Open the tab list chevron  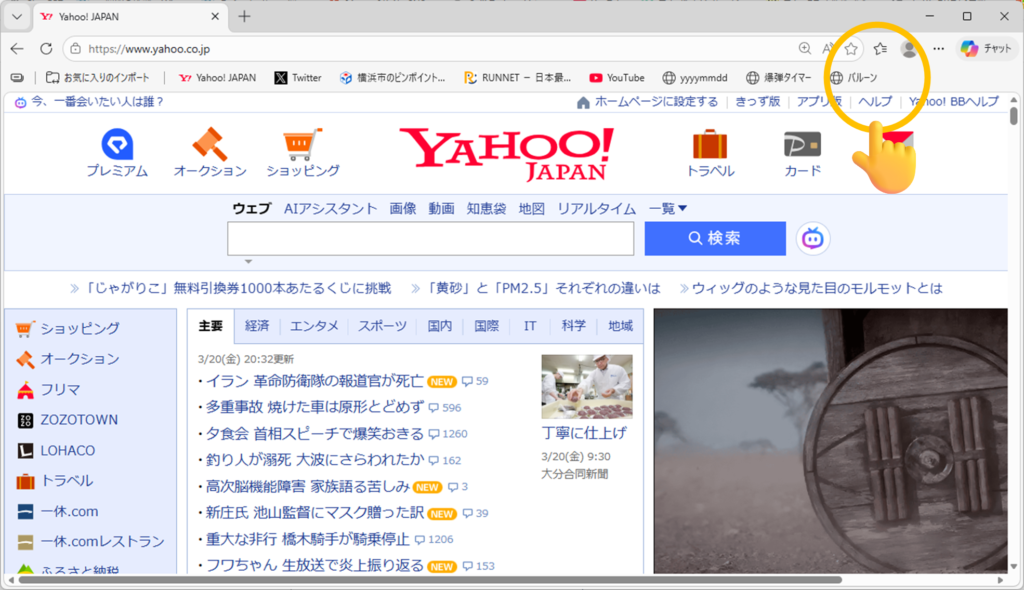16,17
